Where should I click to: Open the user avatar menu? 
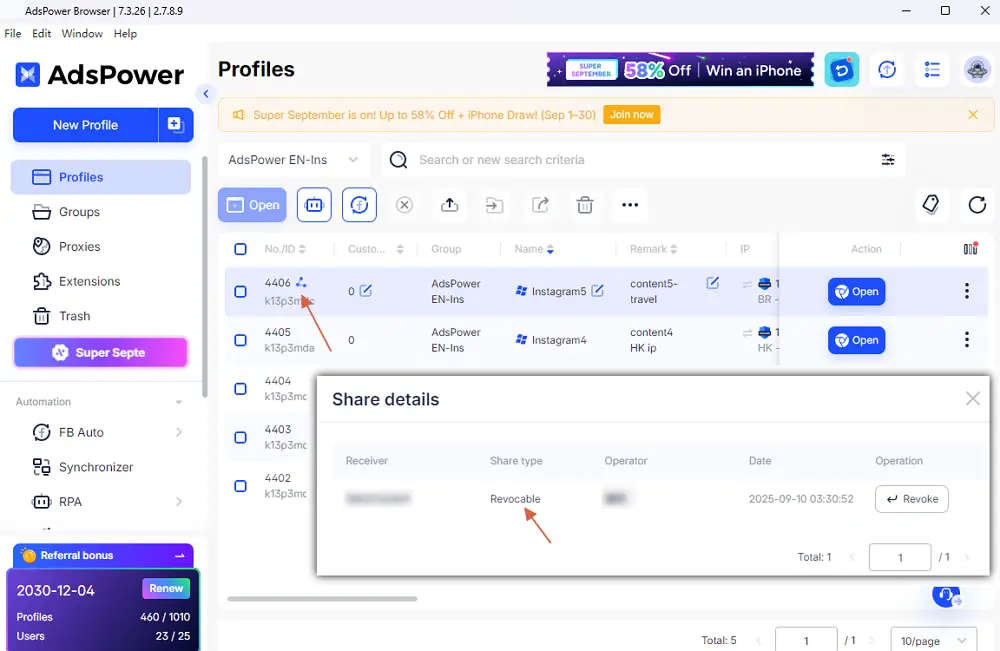coord(977,69)
